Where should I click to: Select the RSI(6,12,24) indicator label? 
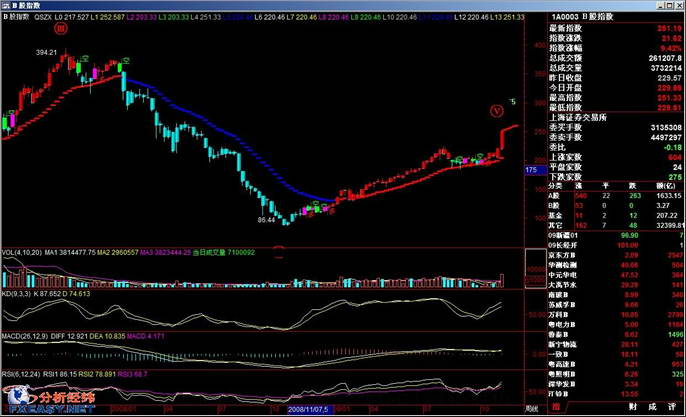(21, 374)
